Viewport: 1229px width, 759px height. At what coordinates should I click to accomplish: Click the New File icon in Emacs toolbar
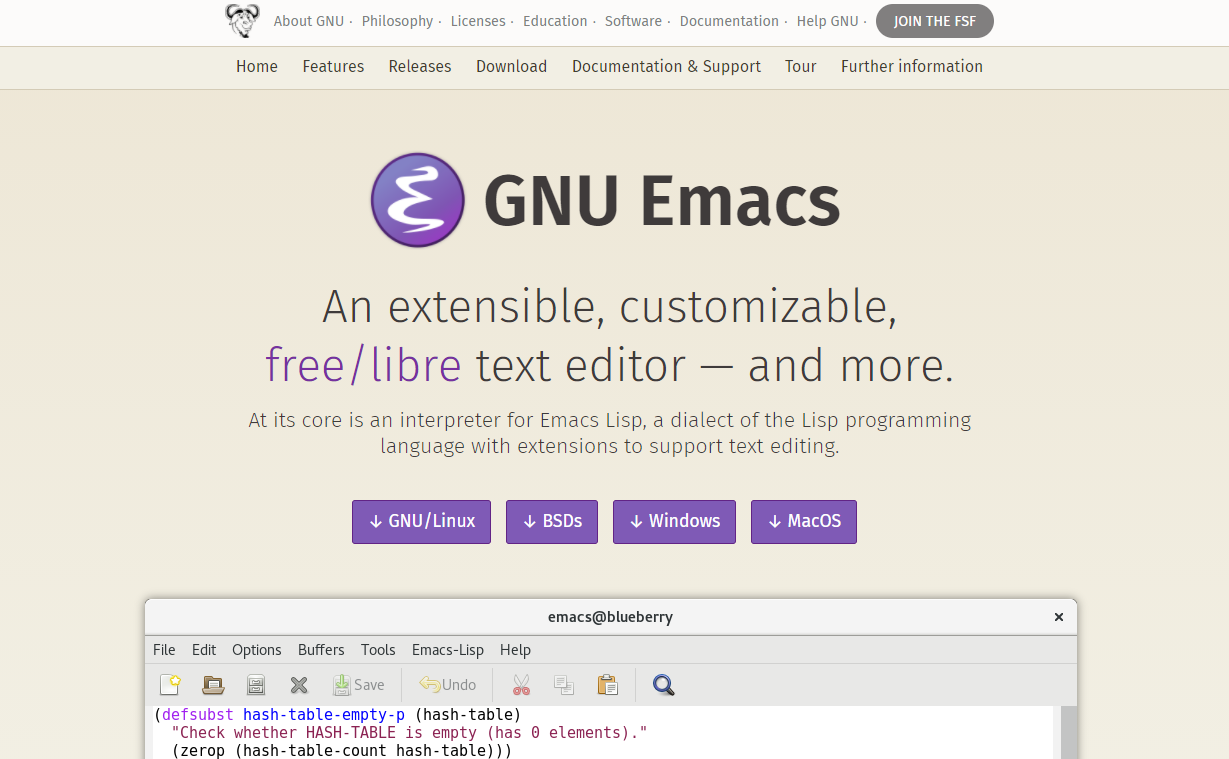tap(170, 685)
